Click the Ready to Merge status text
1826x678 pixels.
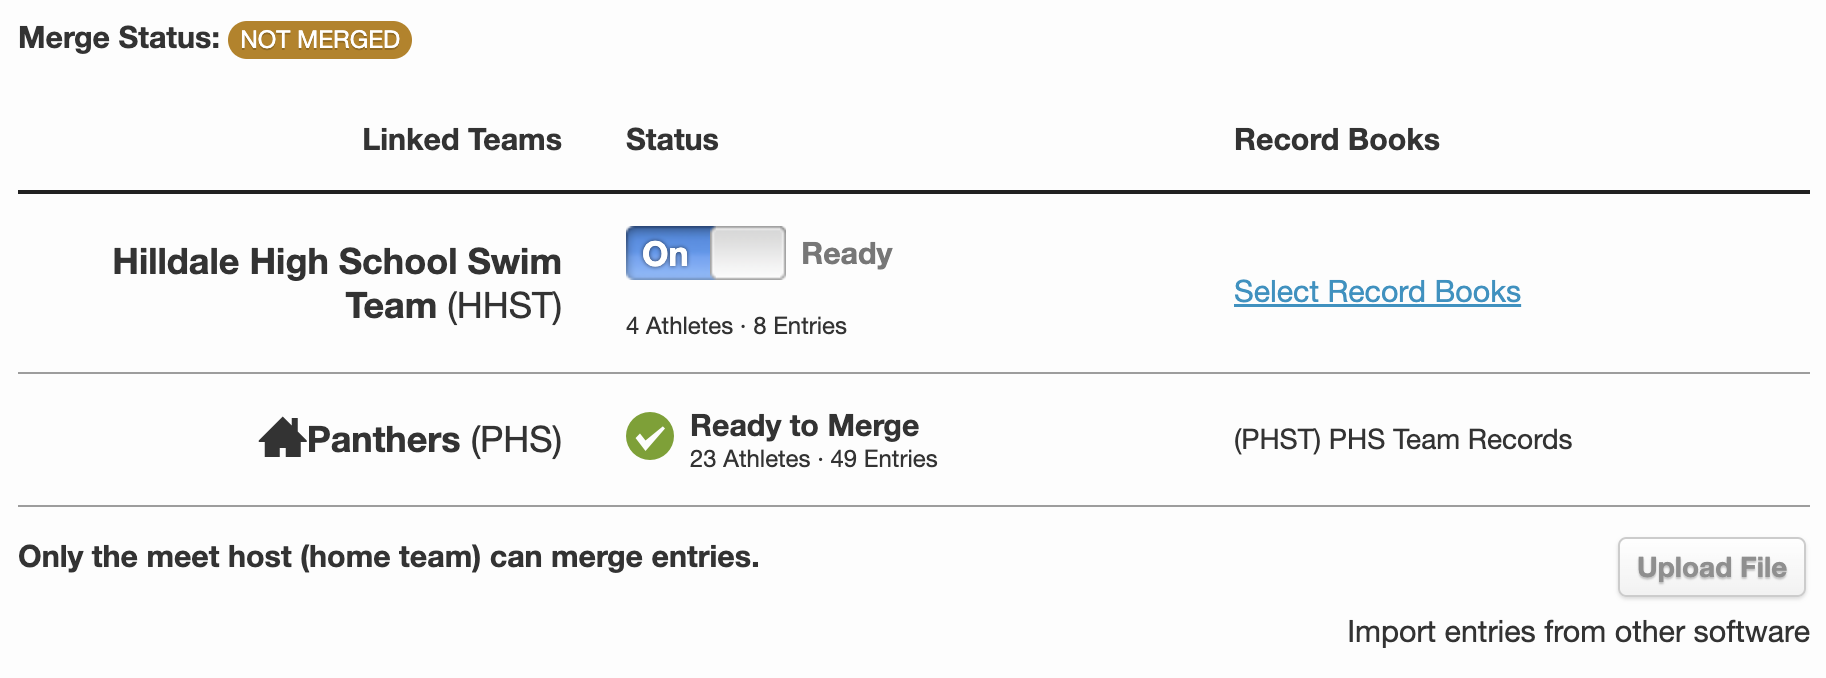click(x=804, y=425)
